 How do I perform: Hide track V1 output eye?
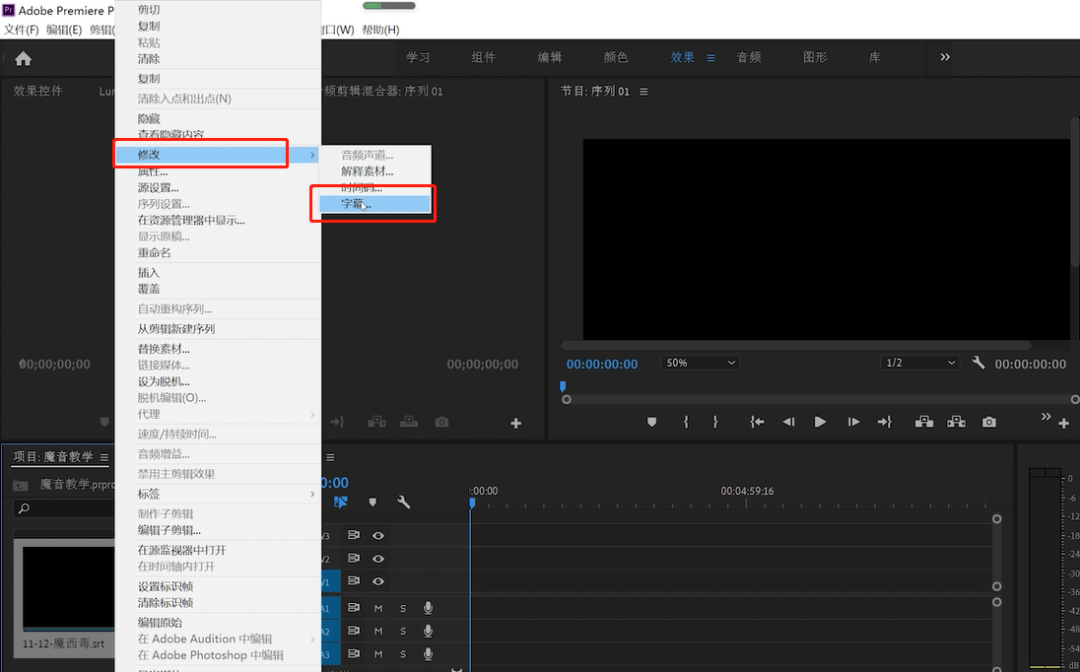pyautogui.click(x=378, y=581)
